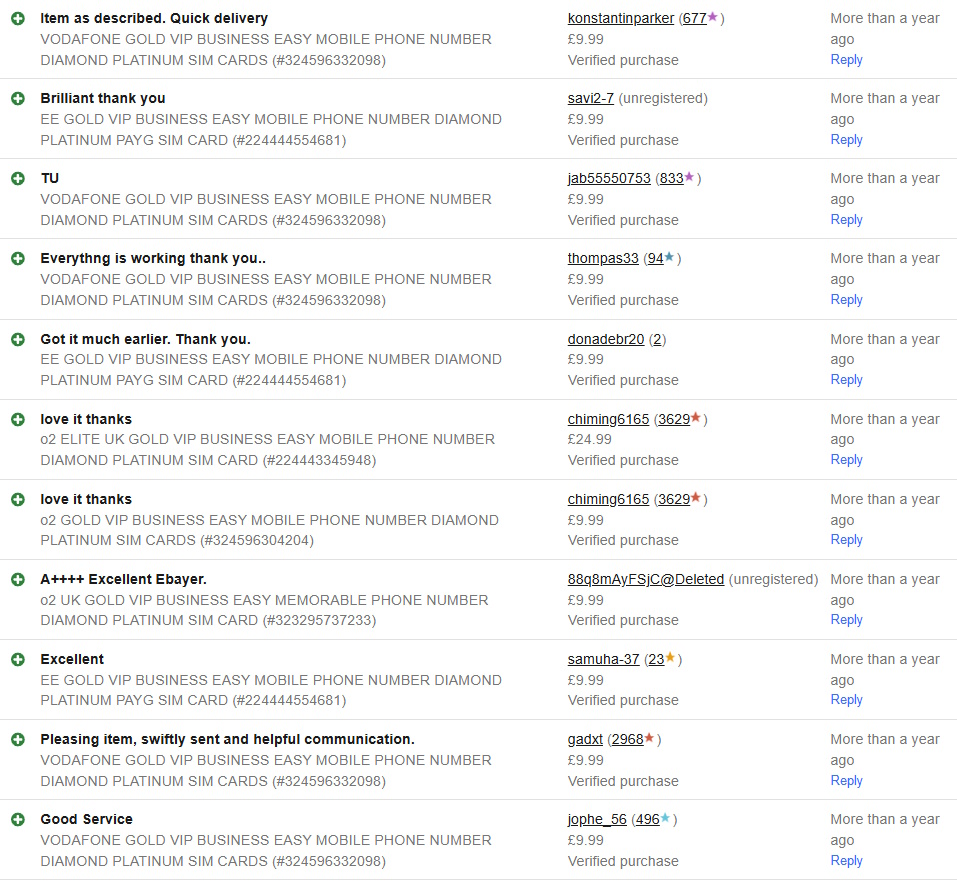The height and width of the screenshot is (883, 957).
Task: Reply to the "Got it much earlier" feedback
Action: coord(846,380)
